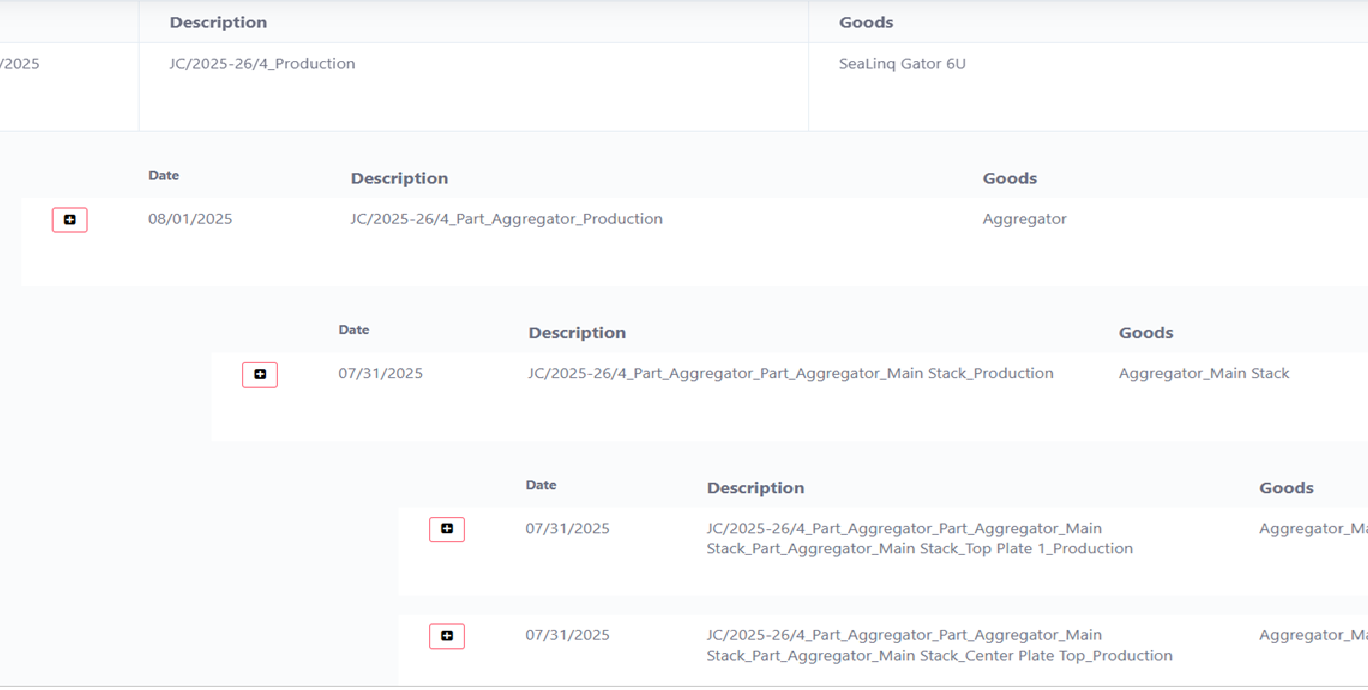Click the Main Stack row's 07/31/2025 date
The height and width of the screenshot is (690, 1368).
point(380,374)
